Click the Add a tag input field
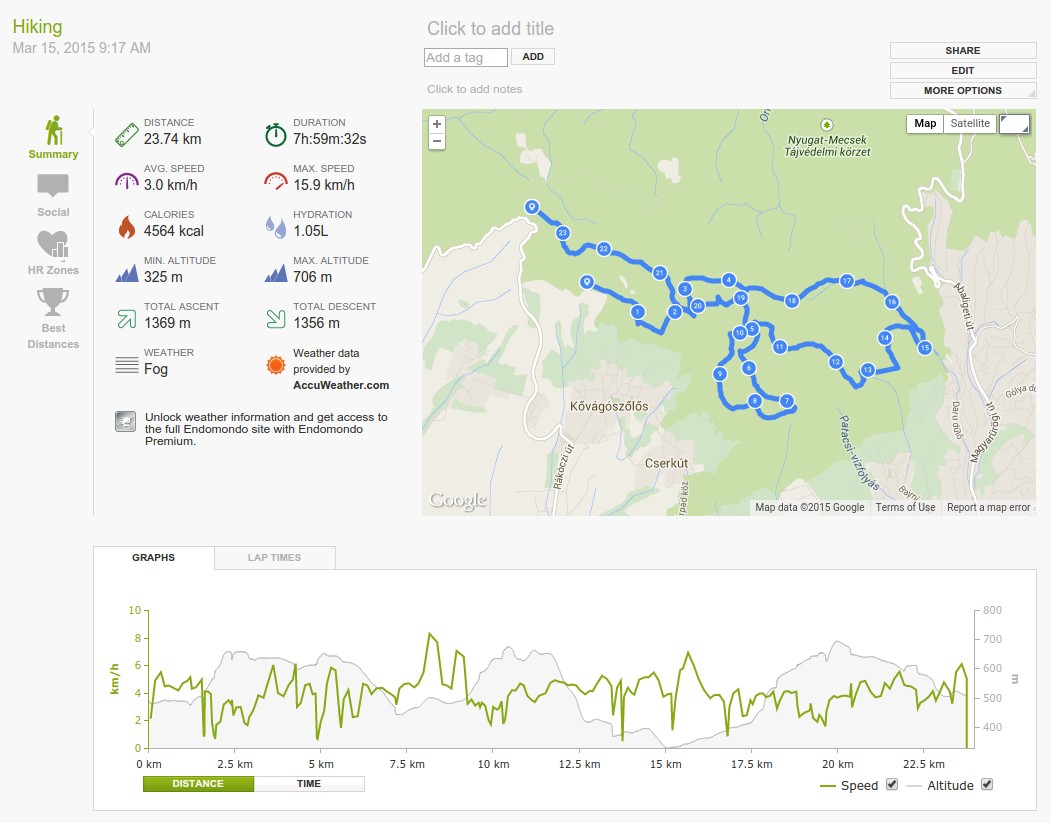The width and height of the screenshot is (1051, 823). pos(466,58)
